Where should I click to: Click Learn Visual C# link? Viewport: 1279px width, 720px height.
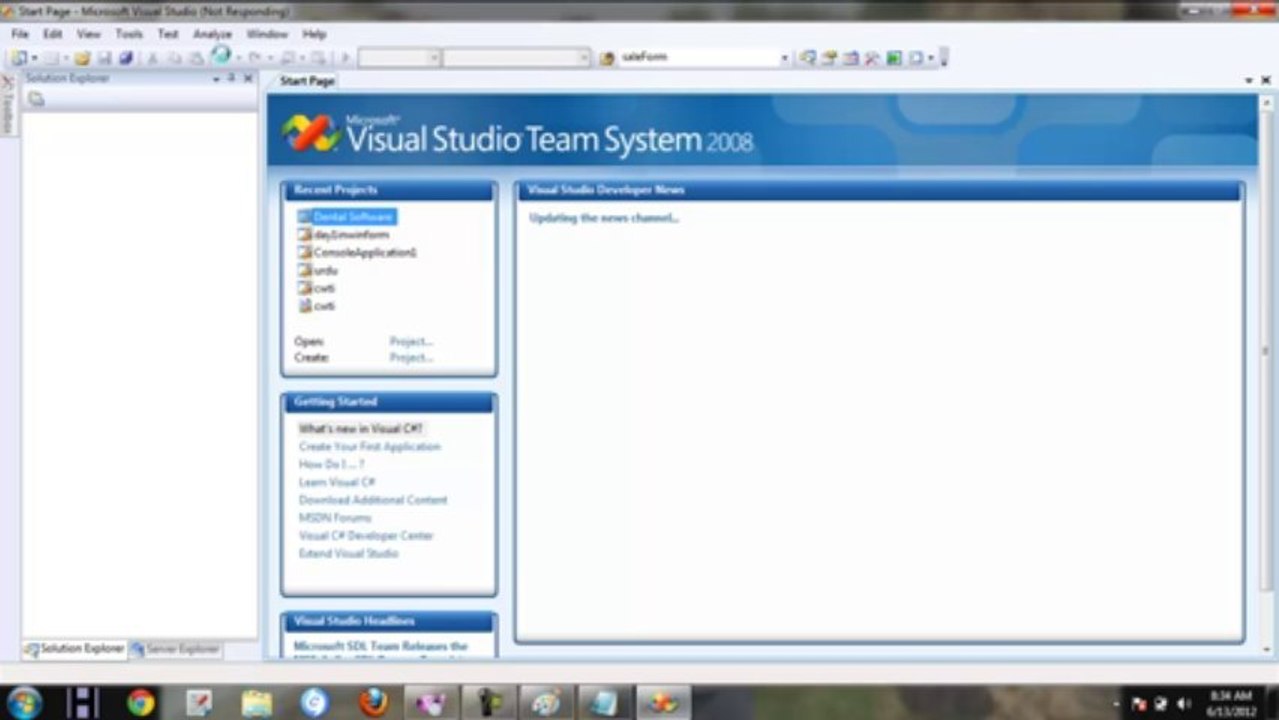click(x=337, y=482)
